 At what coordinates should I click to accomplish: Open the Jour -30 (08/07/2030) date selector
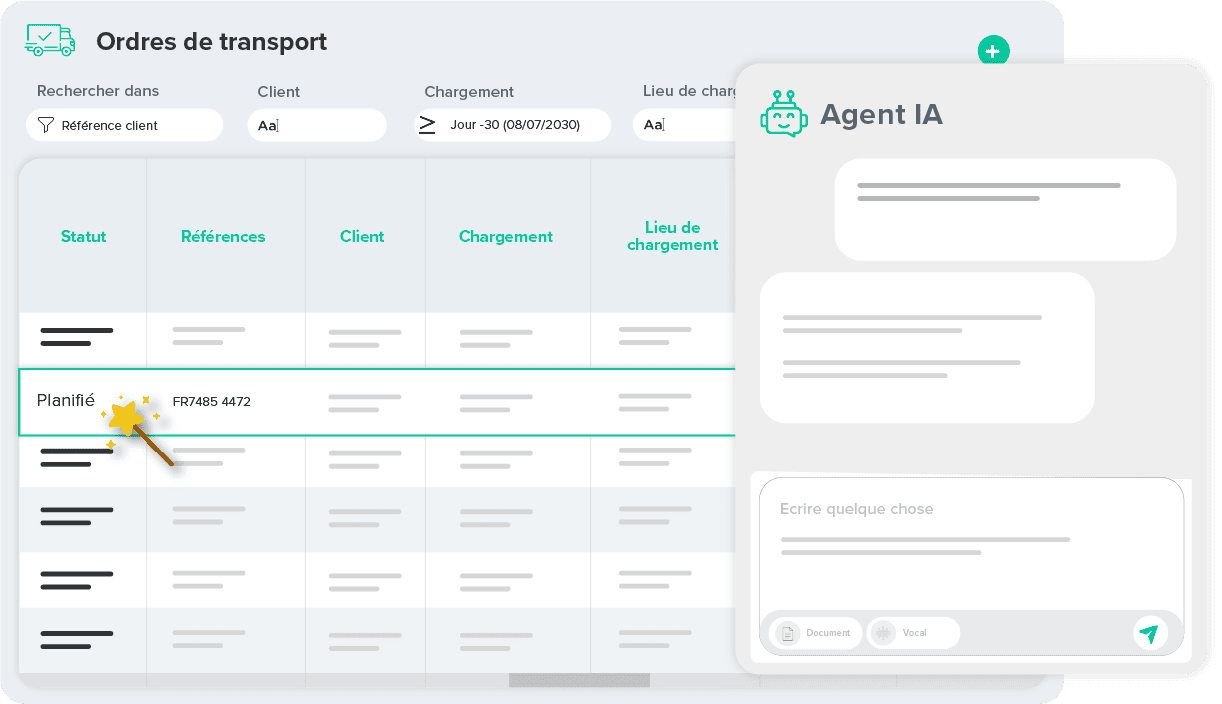[x=513, y=125]
